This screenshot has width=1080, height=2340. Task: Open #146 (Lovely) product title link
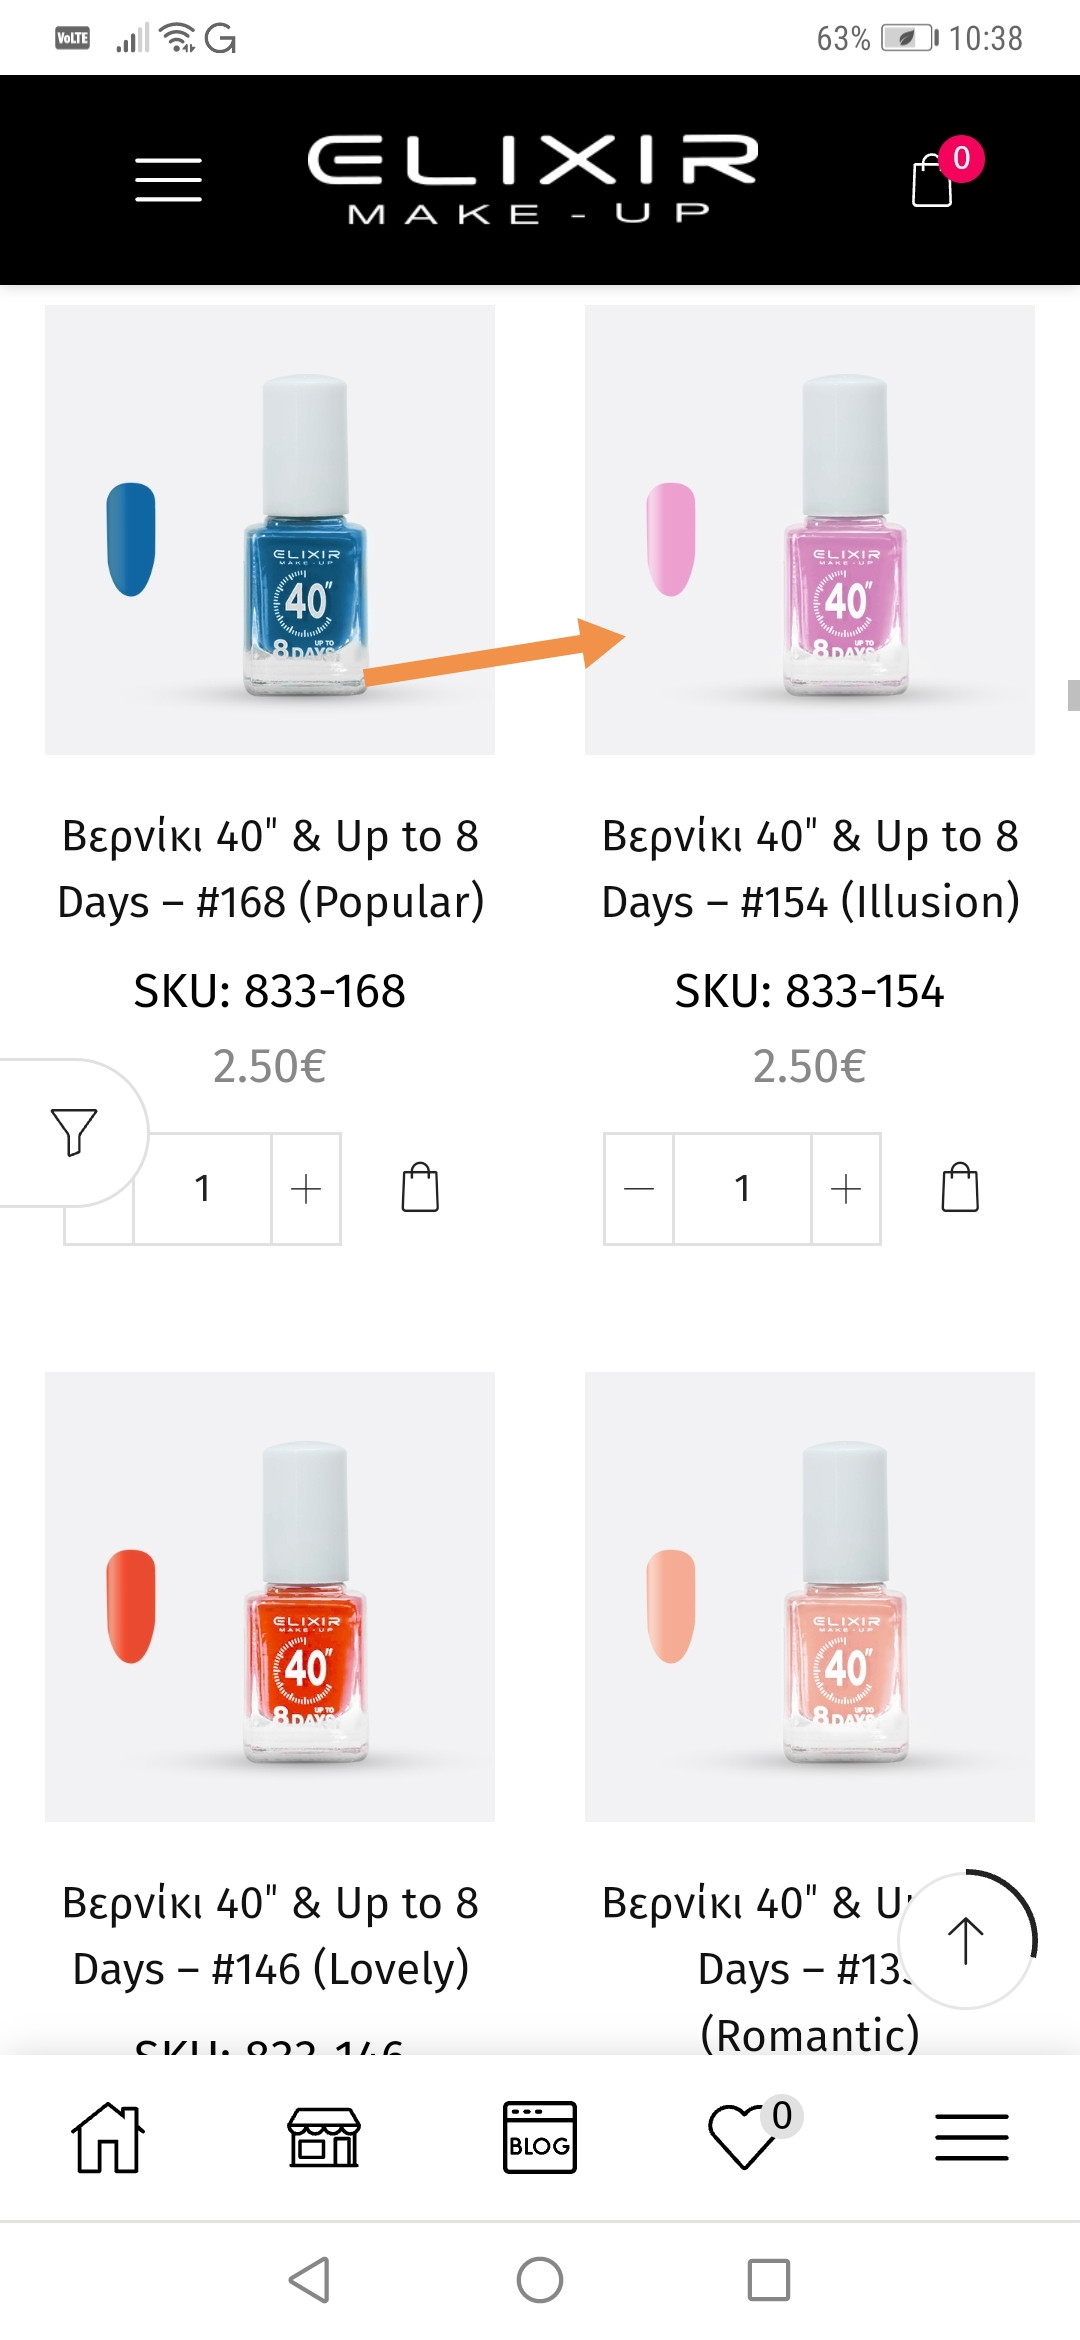[x=270, y=1935]
